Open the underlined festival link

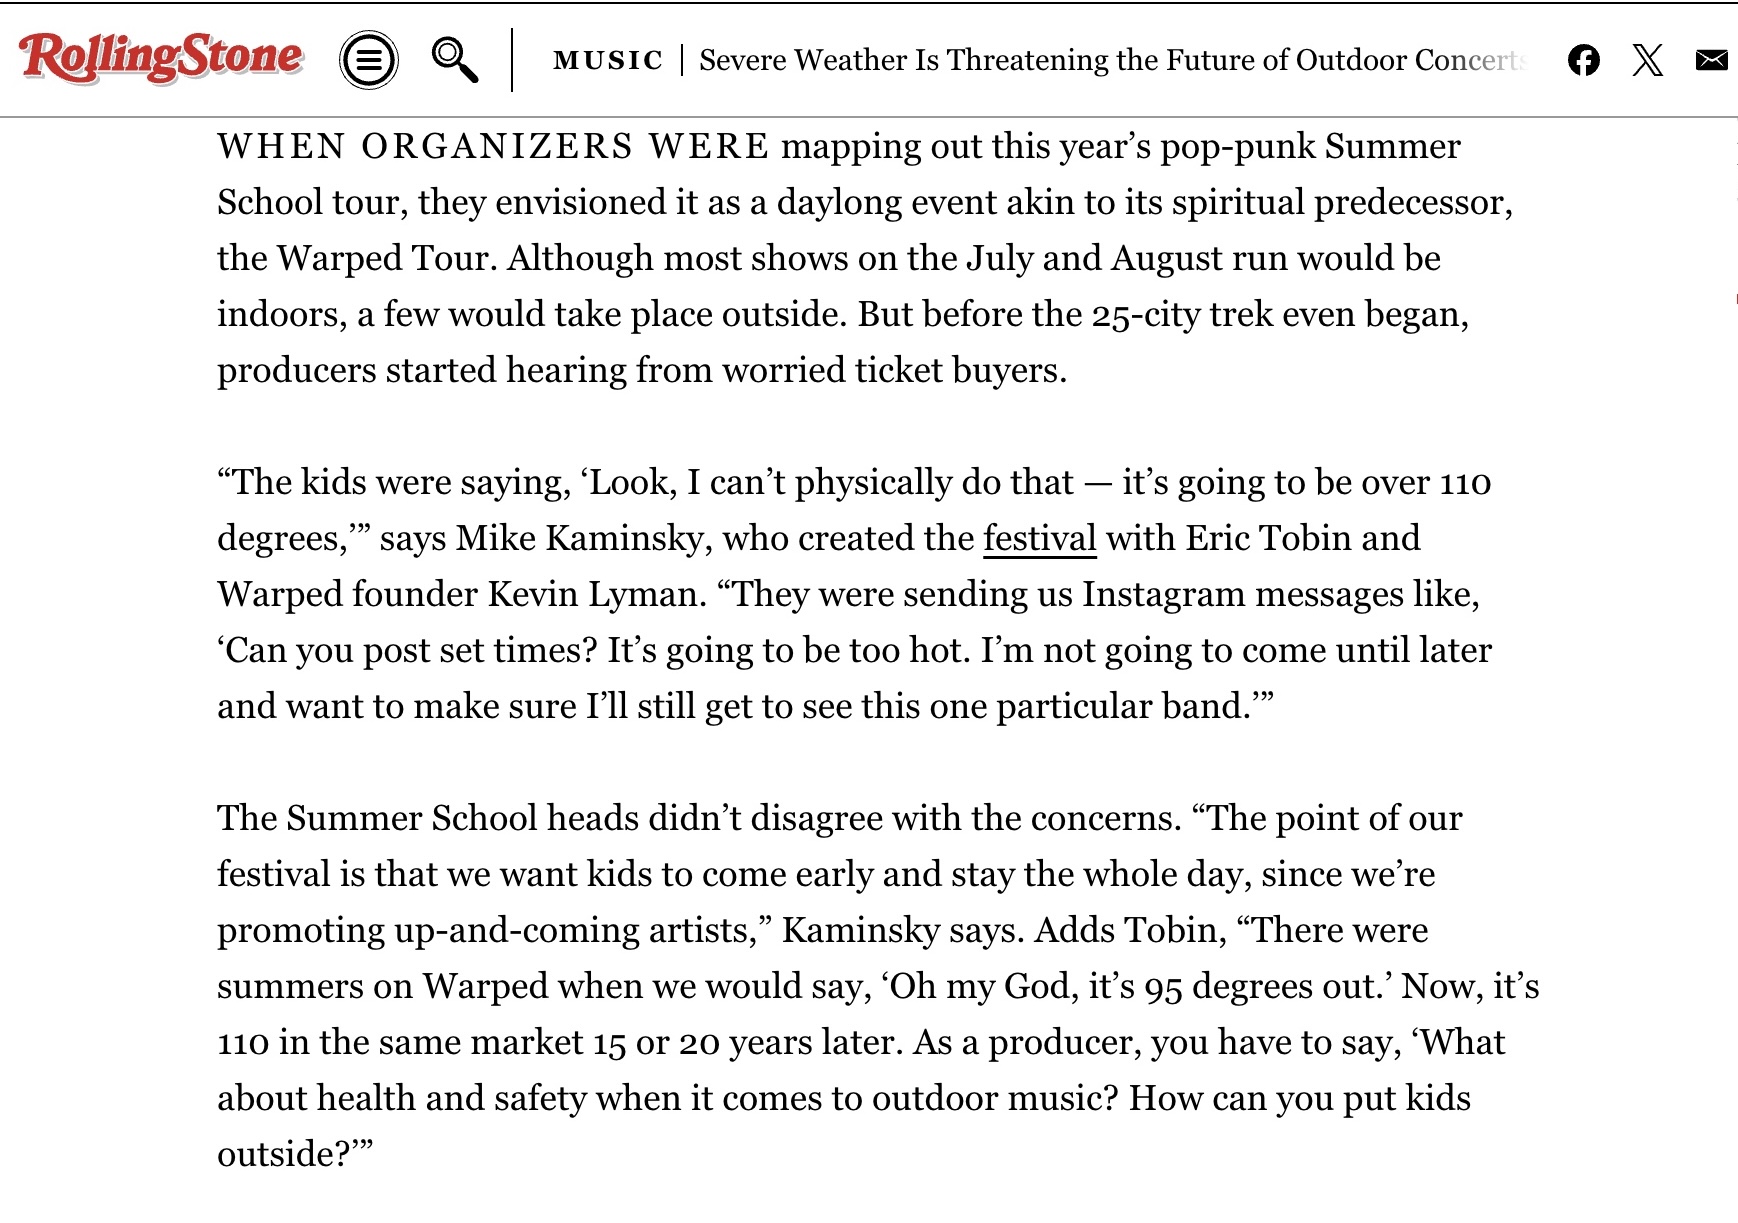(x=1039, y=538)
